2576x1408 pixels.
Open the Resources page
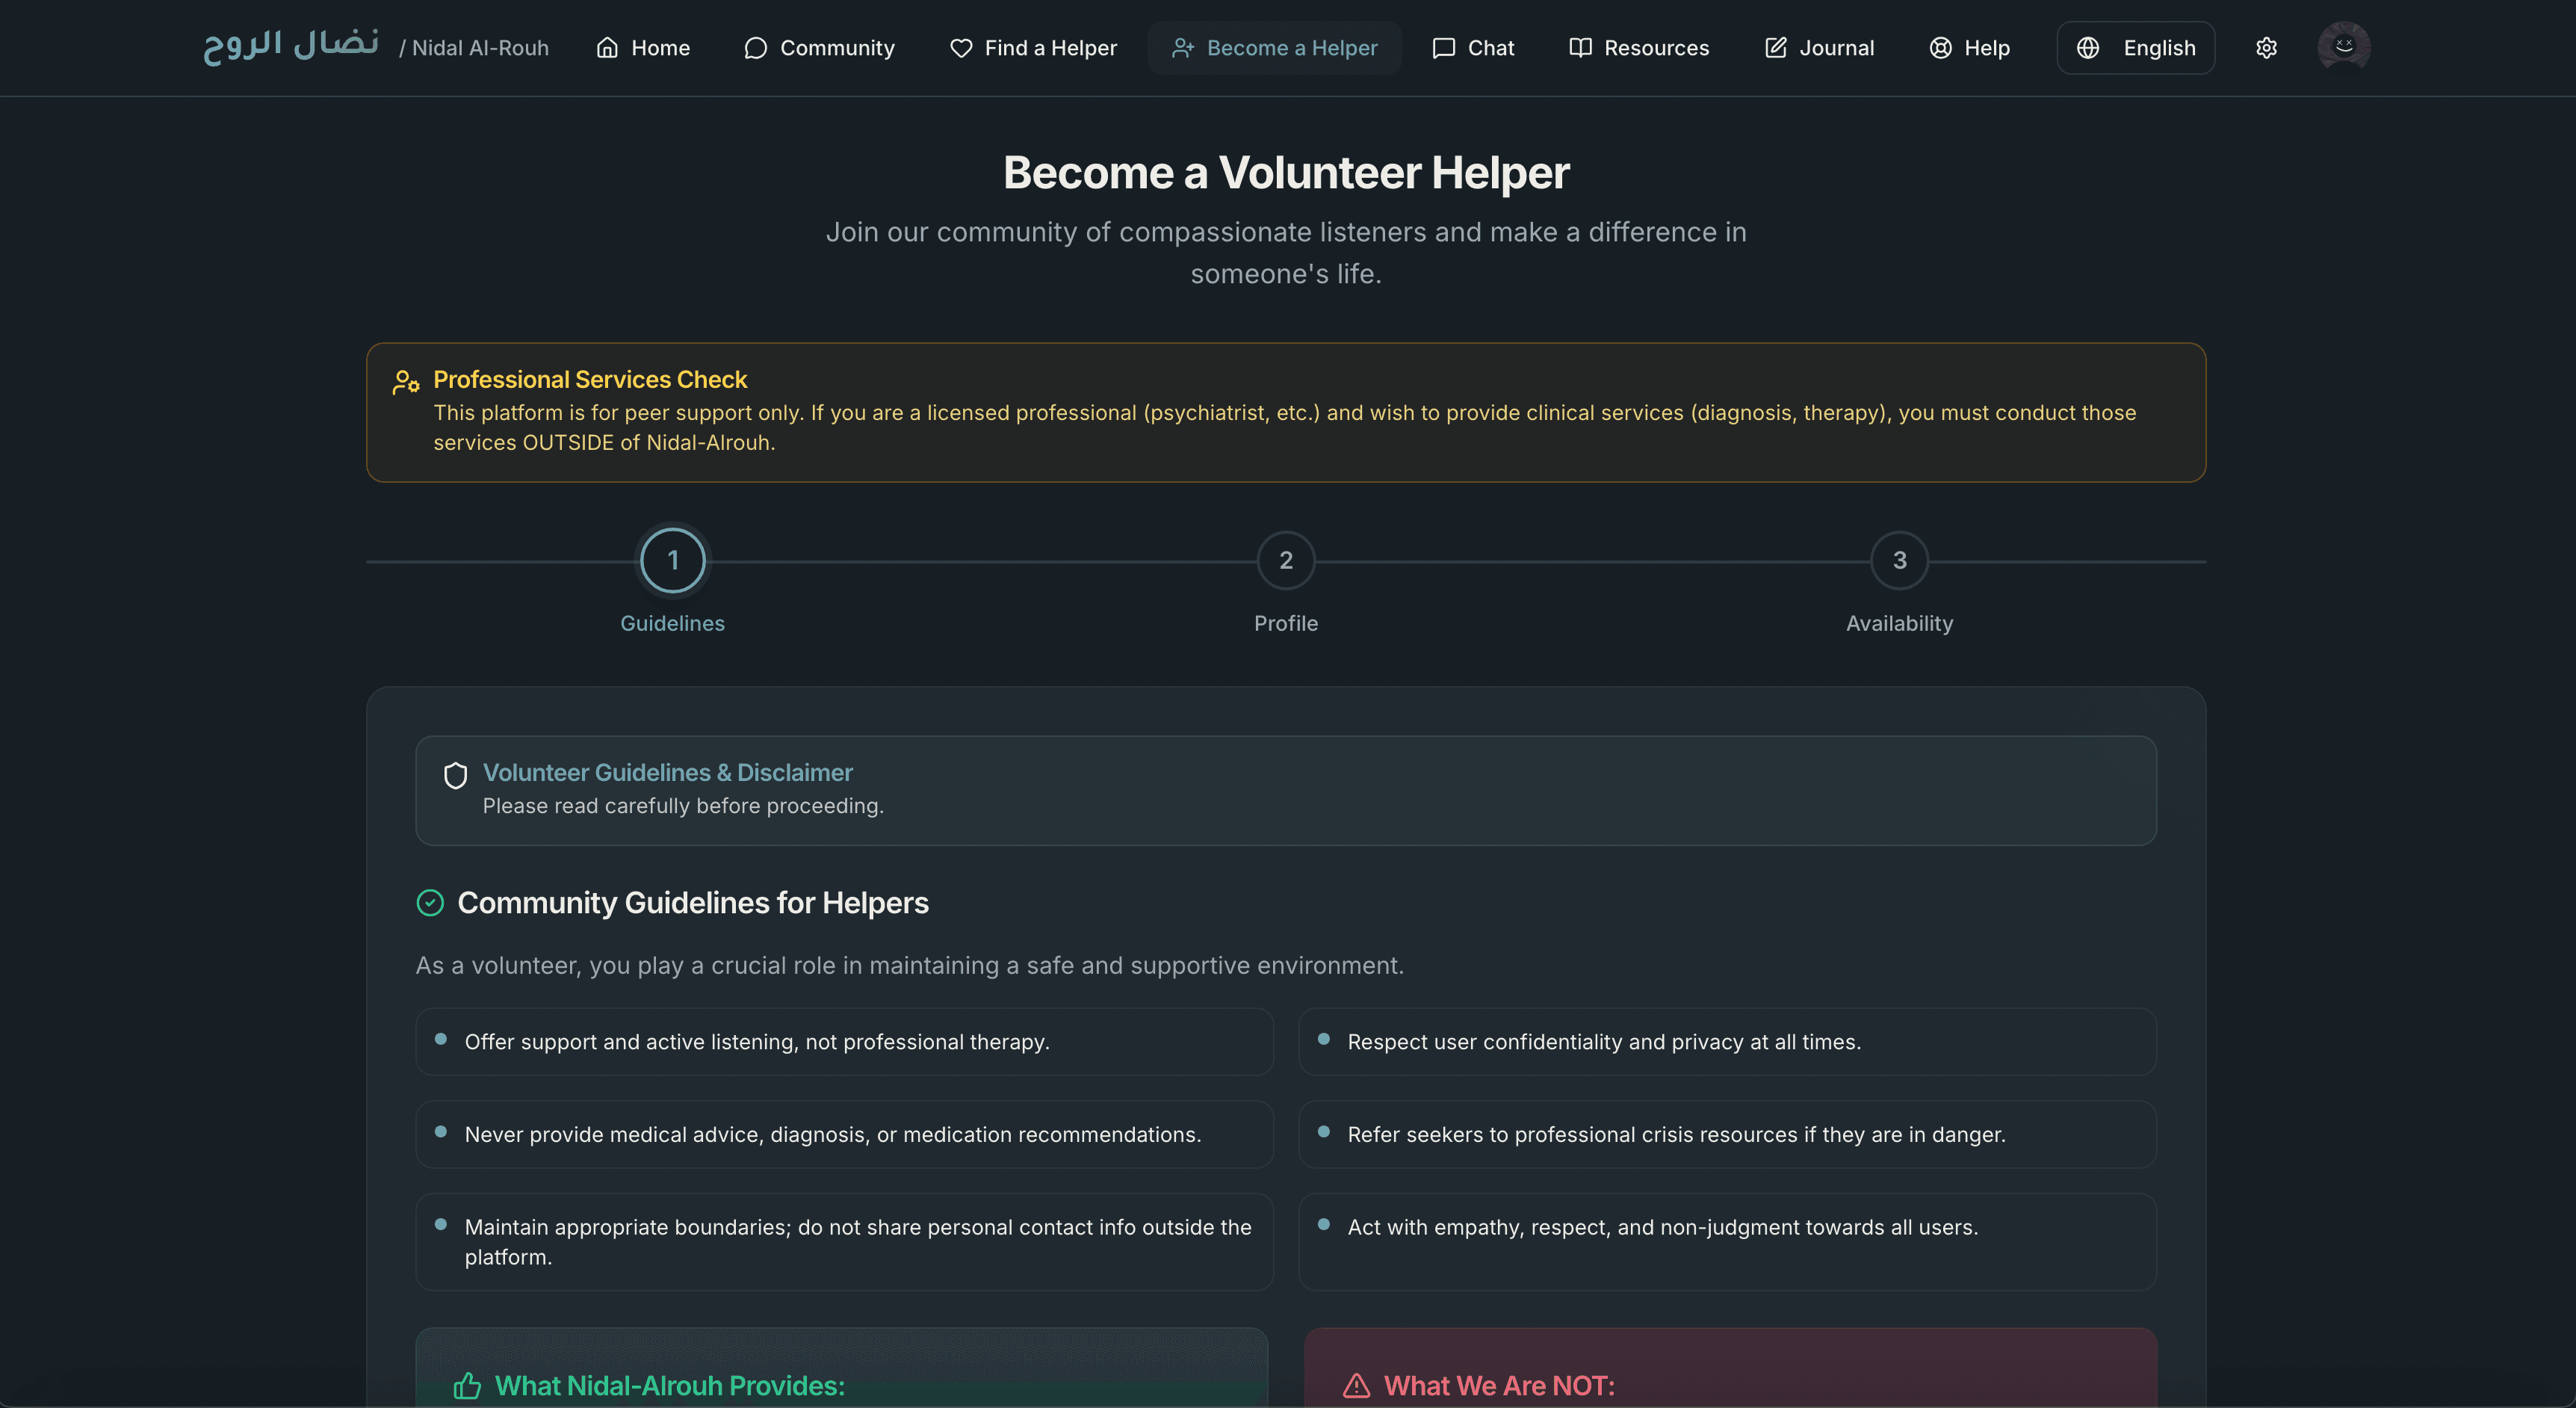pyautogui.click(x=1639, y=48)
